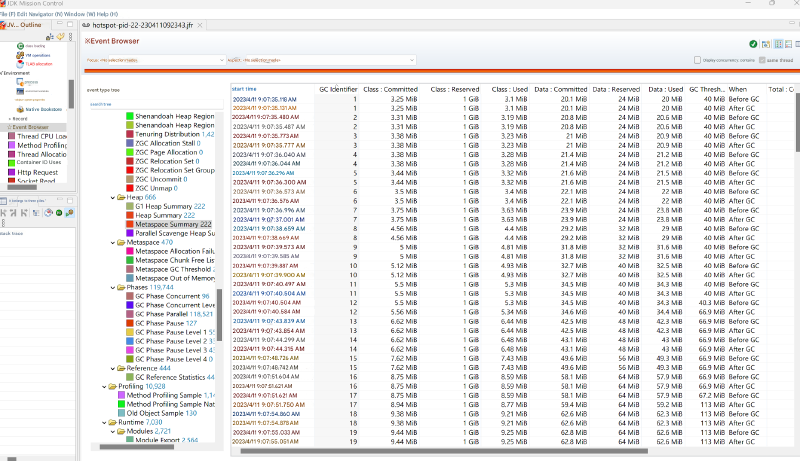This screenshot has width=800, height=461.
Task: Select the TLAB Allocation icon in Outline
Action: coord(18,63)
